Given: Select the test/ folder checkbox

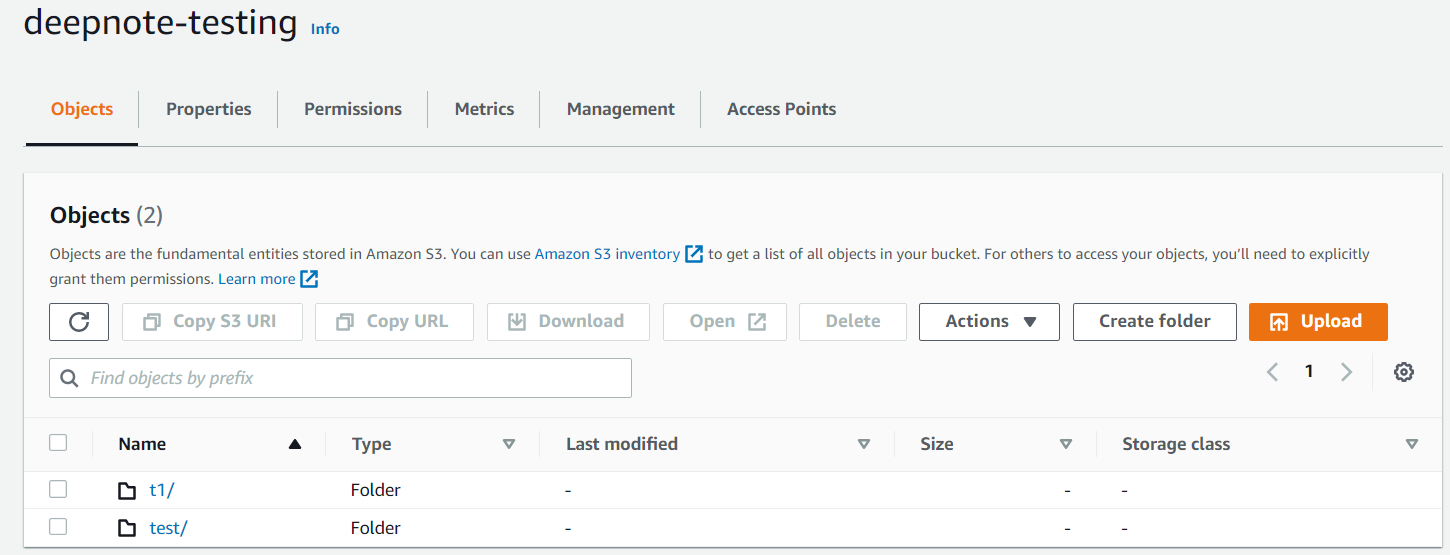Looking at the screenshot, I should (x=58, y=527).
